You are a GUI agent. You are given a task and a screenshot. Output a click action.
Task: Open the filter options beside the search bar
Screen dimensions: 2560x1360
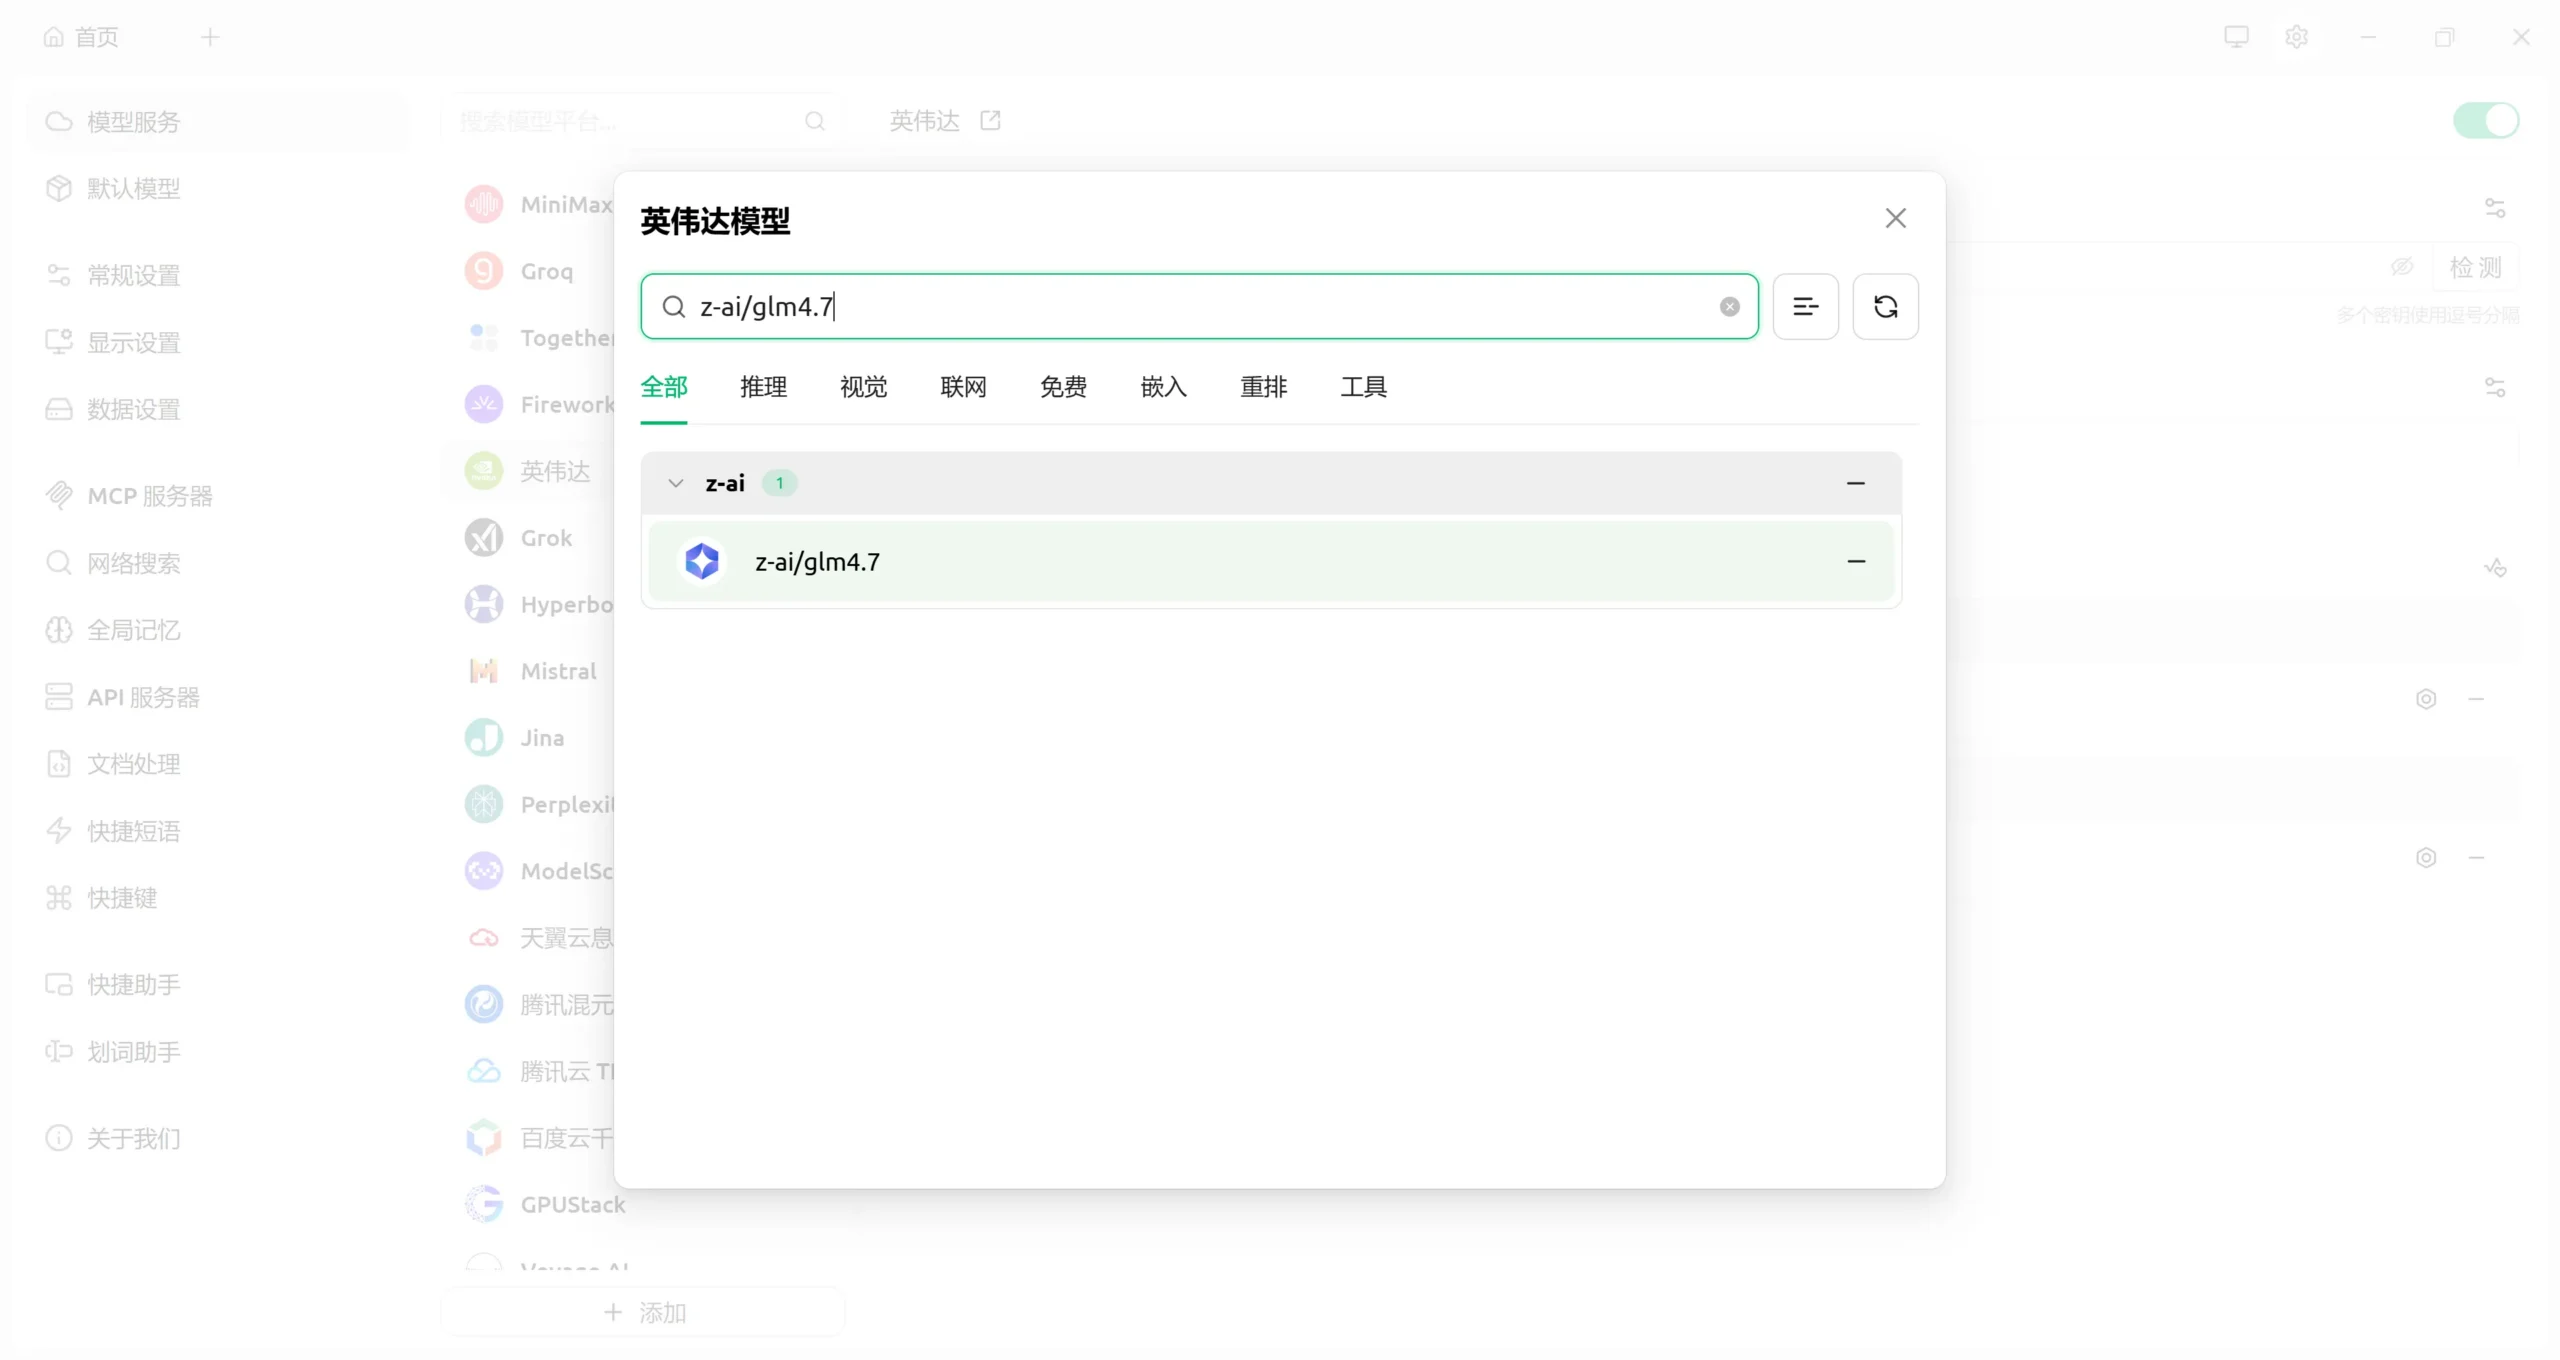pyautogui.click(x=1806, y=306)
